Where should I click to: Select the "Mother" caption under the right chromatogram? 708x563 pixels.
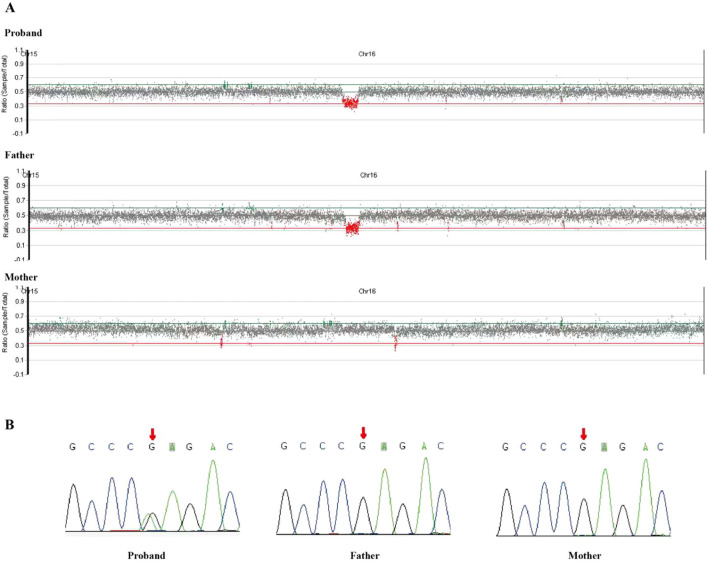coord(585,555)
